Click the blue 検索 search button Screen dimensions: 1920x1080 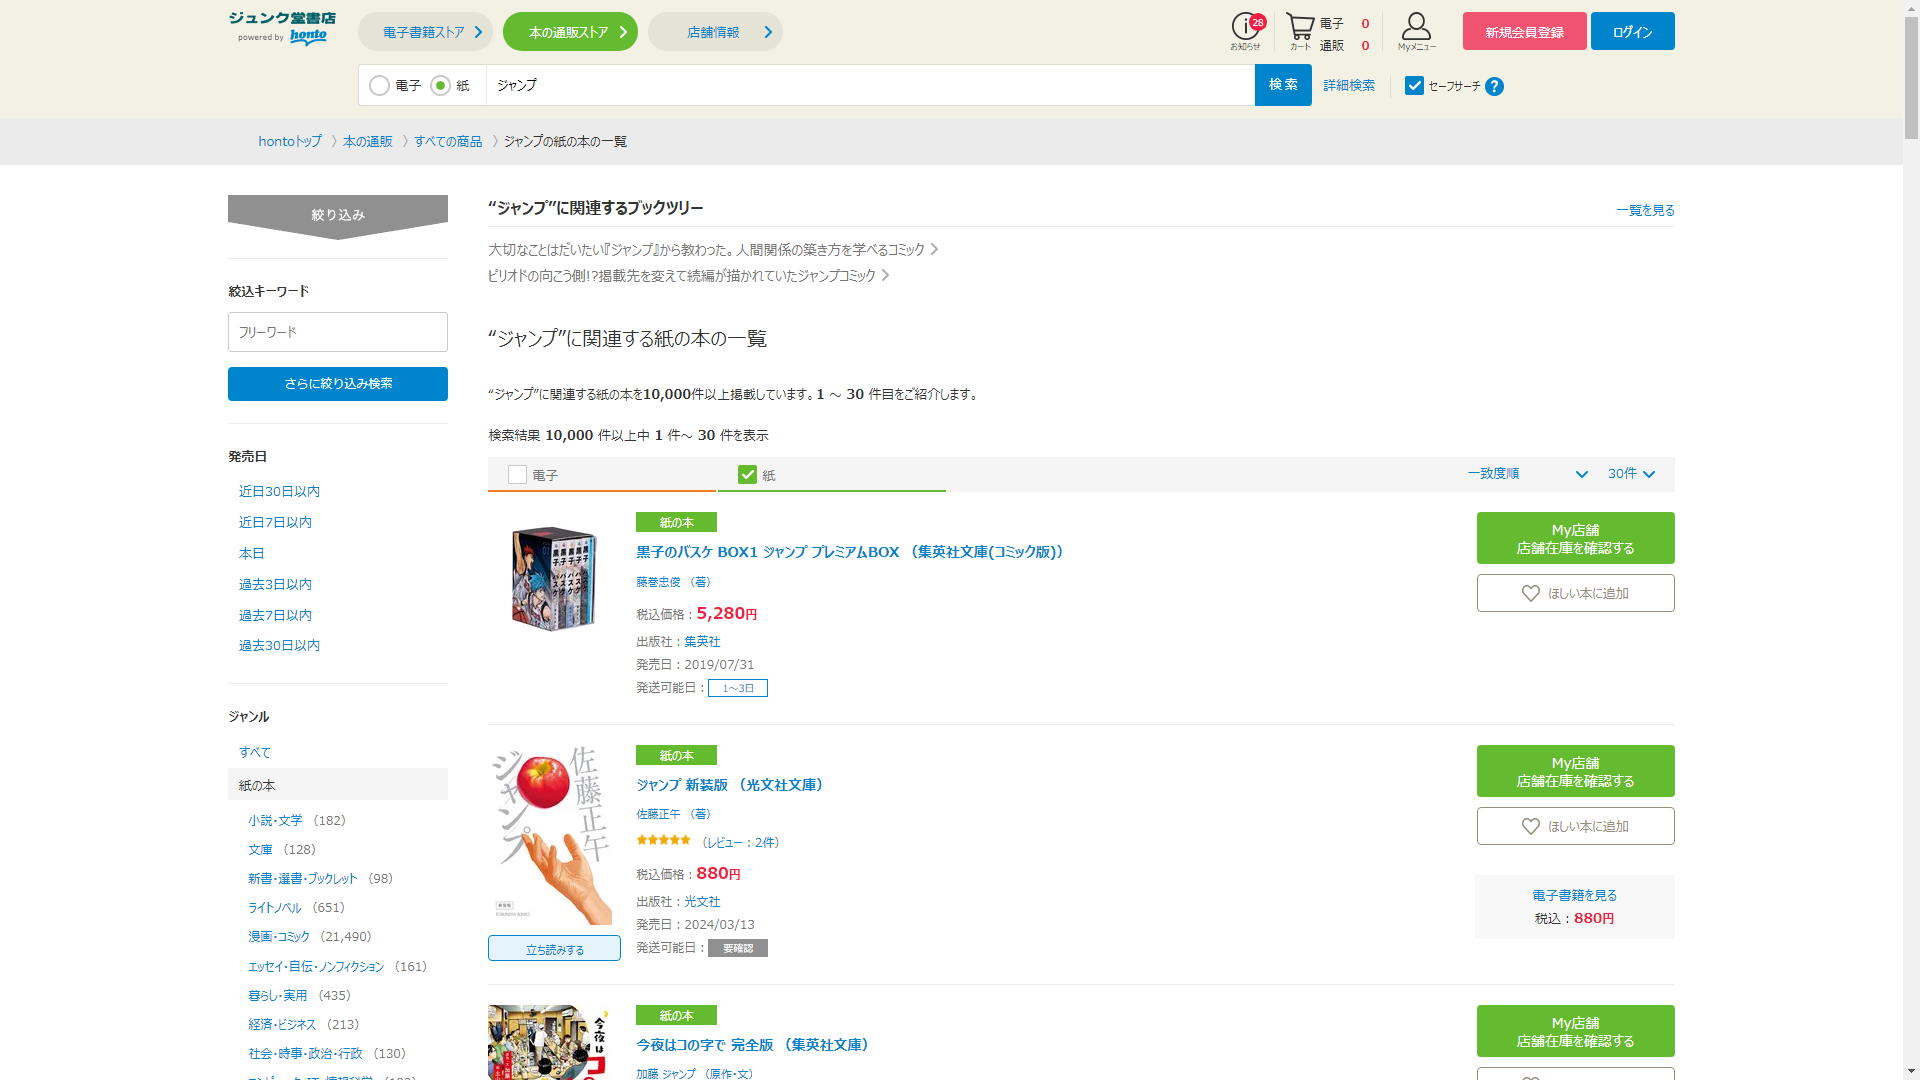pyautogui.click(x=1283, y=85)
